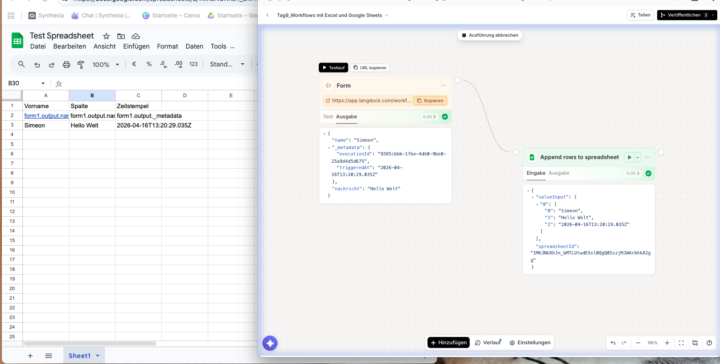Open the Daten menu

(x=194, y=46)
